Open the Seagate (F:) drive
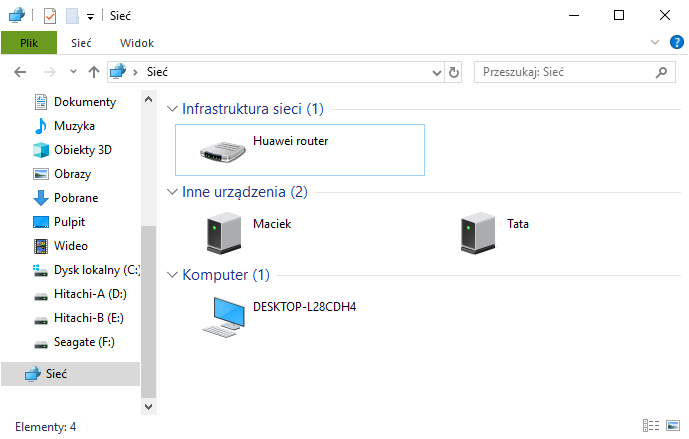Viewport: 689px width, 439px height. (x=75, y=342)
